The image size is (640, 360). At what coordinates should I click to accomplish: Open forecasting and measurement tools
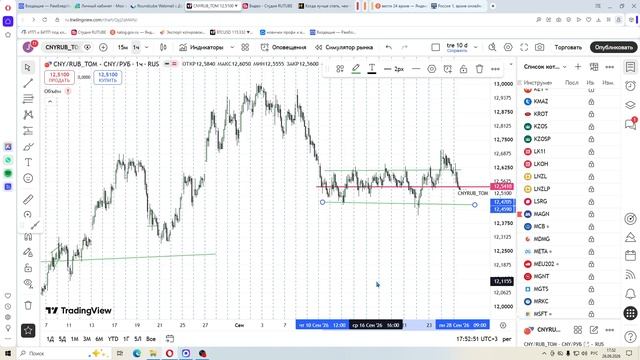coord(28,131)
